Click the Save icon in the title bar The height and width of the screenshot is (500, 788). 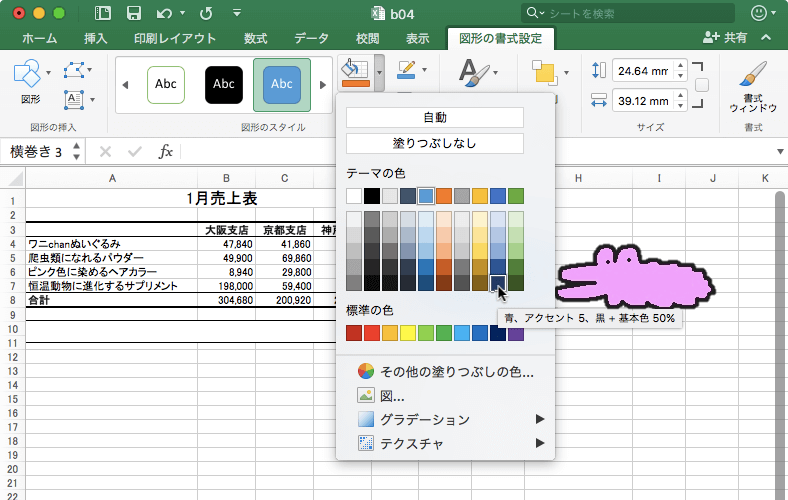(133, 14)
